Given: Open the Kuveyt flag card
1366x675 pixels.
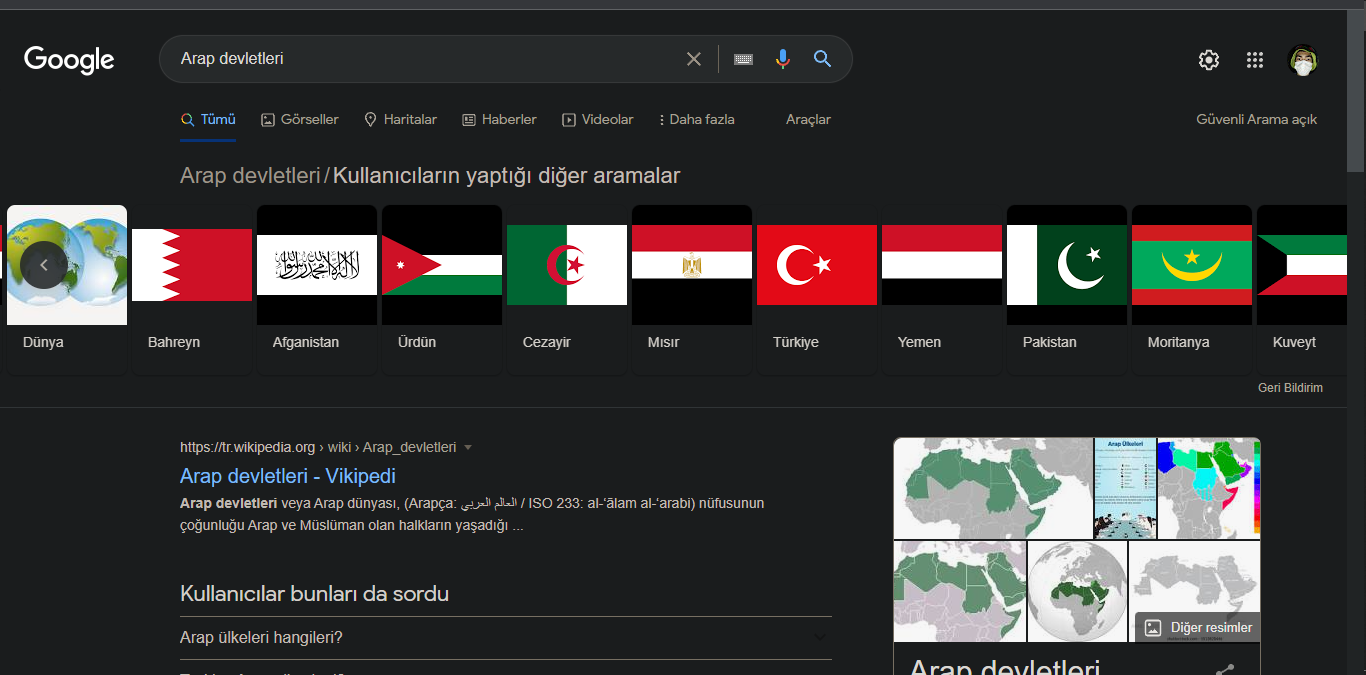Looking at the screenshot, I should pyautogui.click(x=1300, y=289).
